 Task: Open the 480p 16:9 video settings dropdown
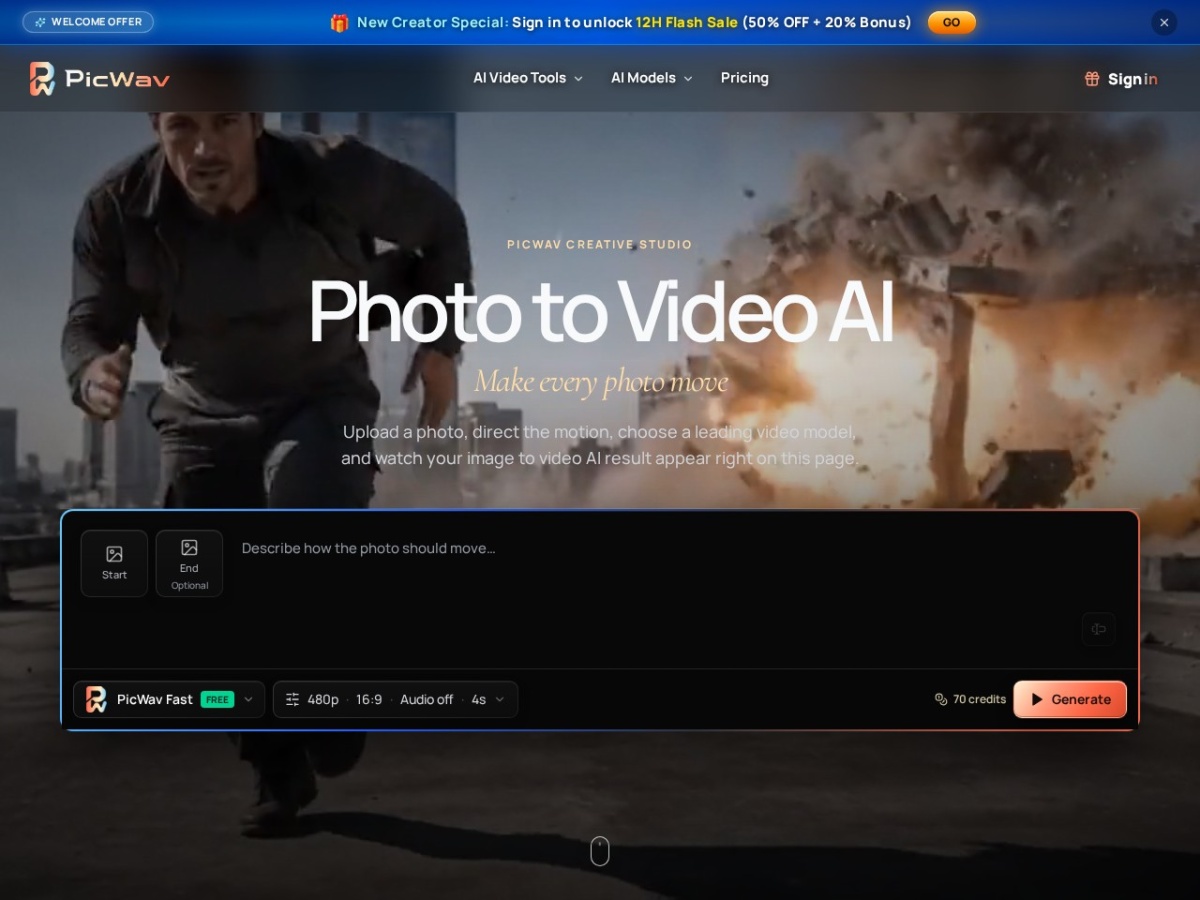pos(395,699)
